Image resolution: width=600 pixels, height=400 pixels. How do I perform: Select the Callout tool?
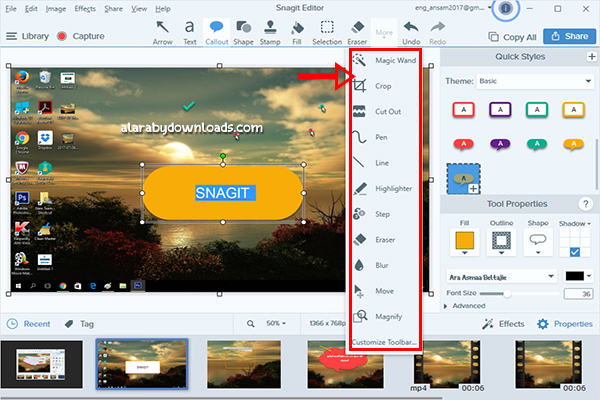click(x=217, y=33)
